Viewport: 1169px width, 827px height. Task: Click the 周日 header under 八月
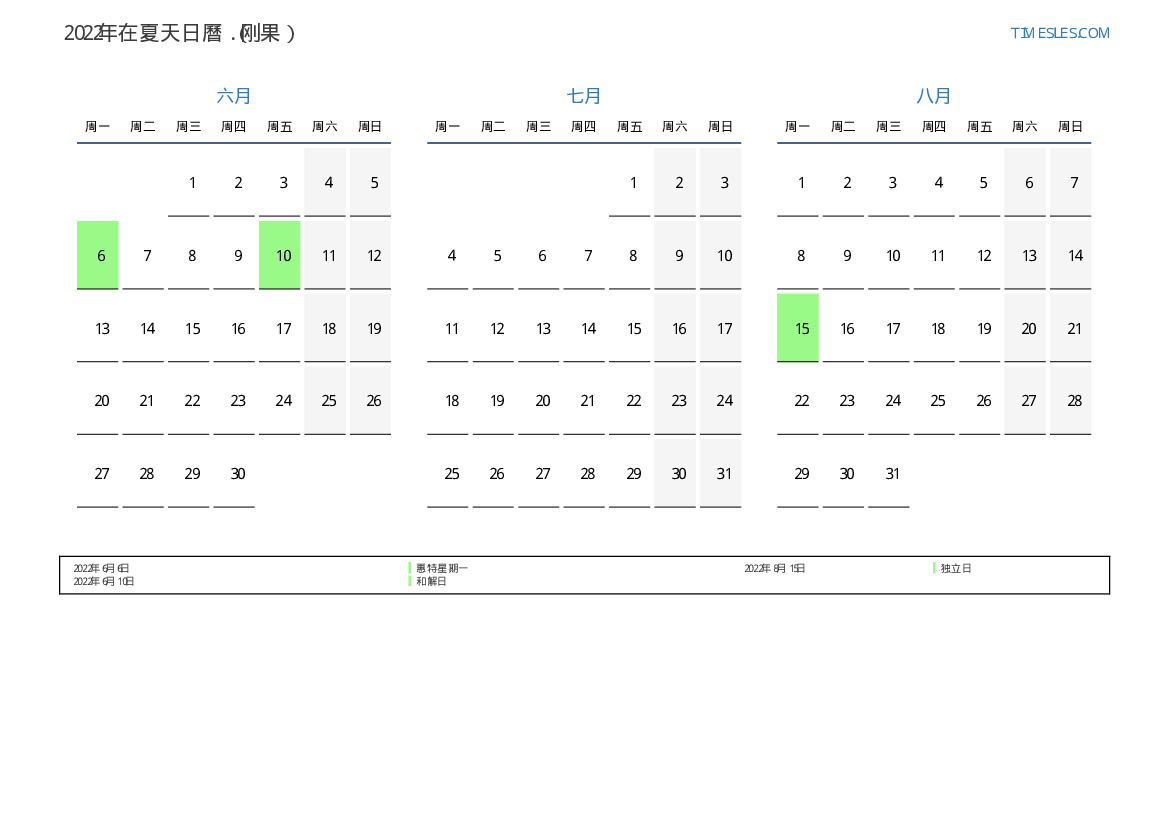(1070, 127)
